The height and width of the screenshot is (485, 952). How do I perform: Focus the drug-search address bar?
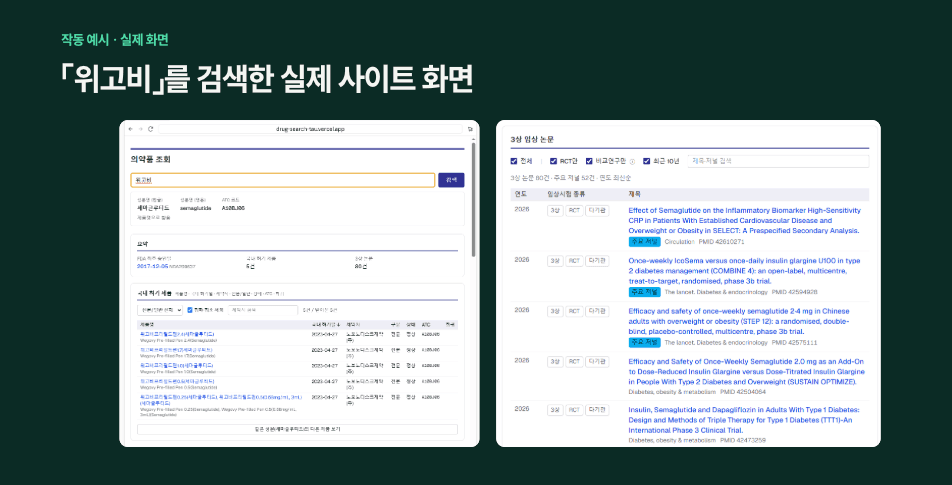310,129
